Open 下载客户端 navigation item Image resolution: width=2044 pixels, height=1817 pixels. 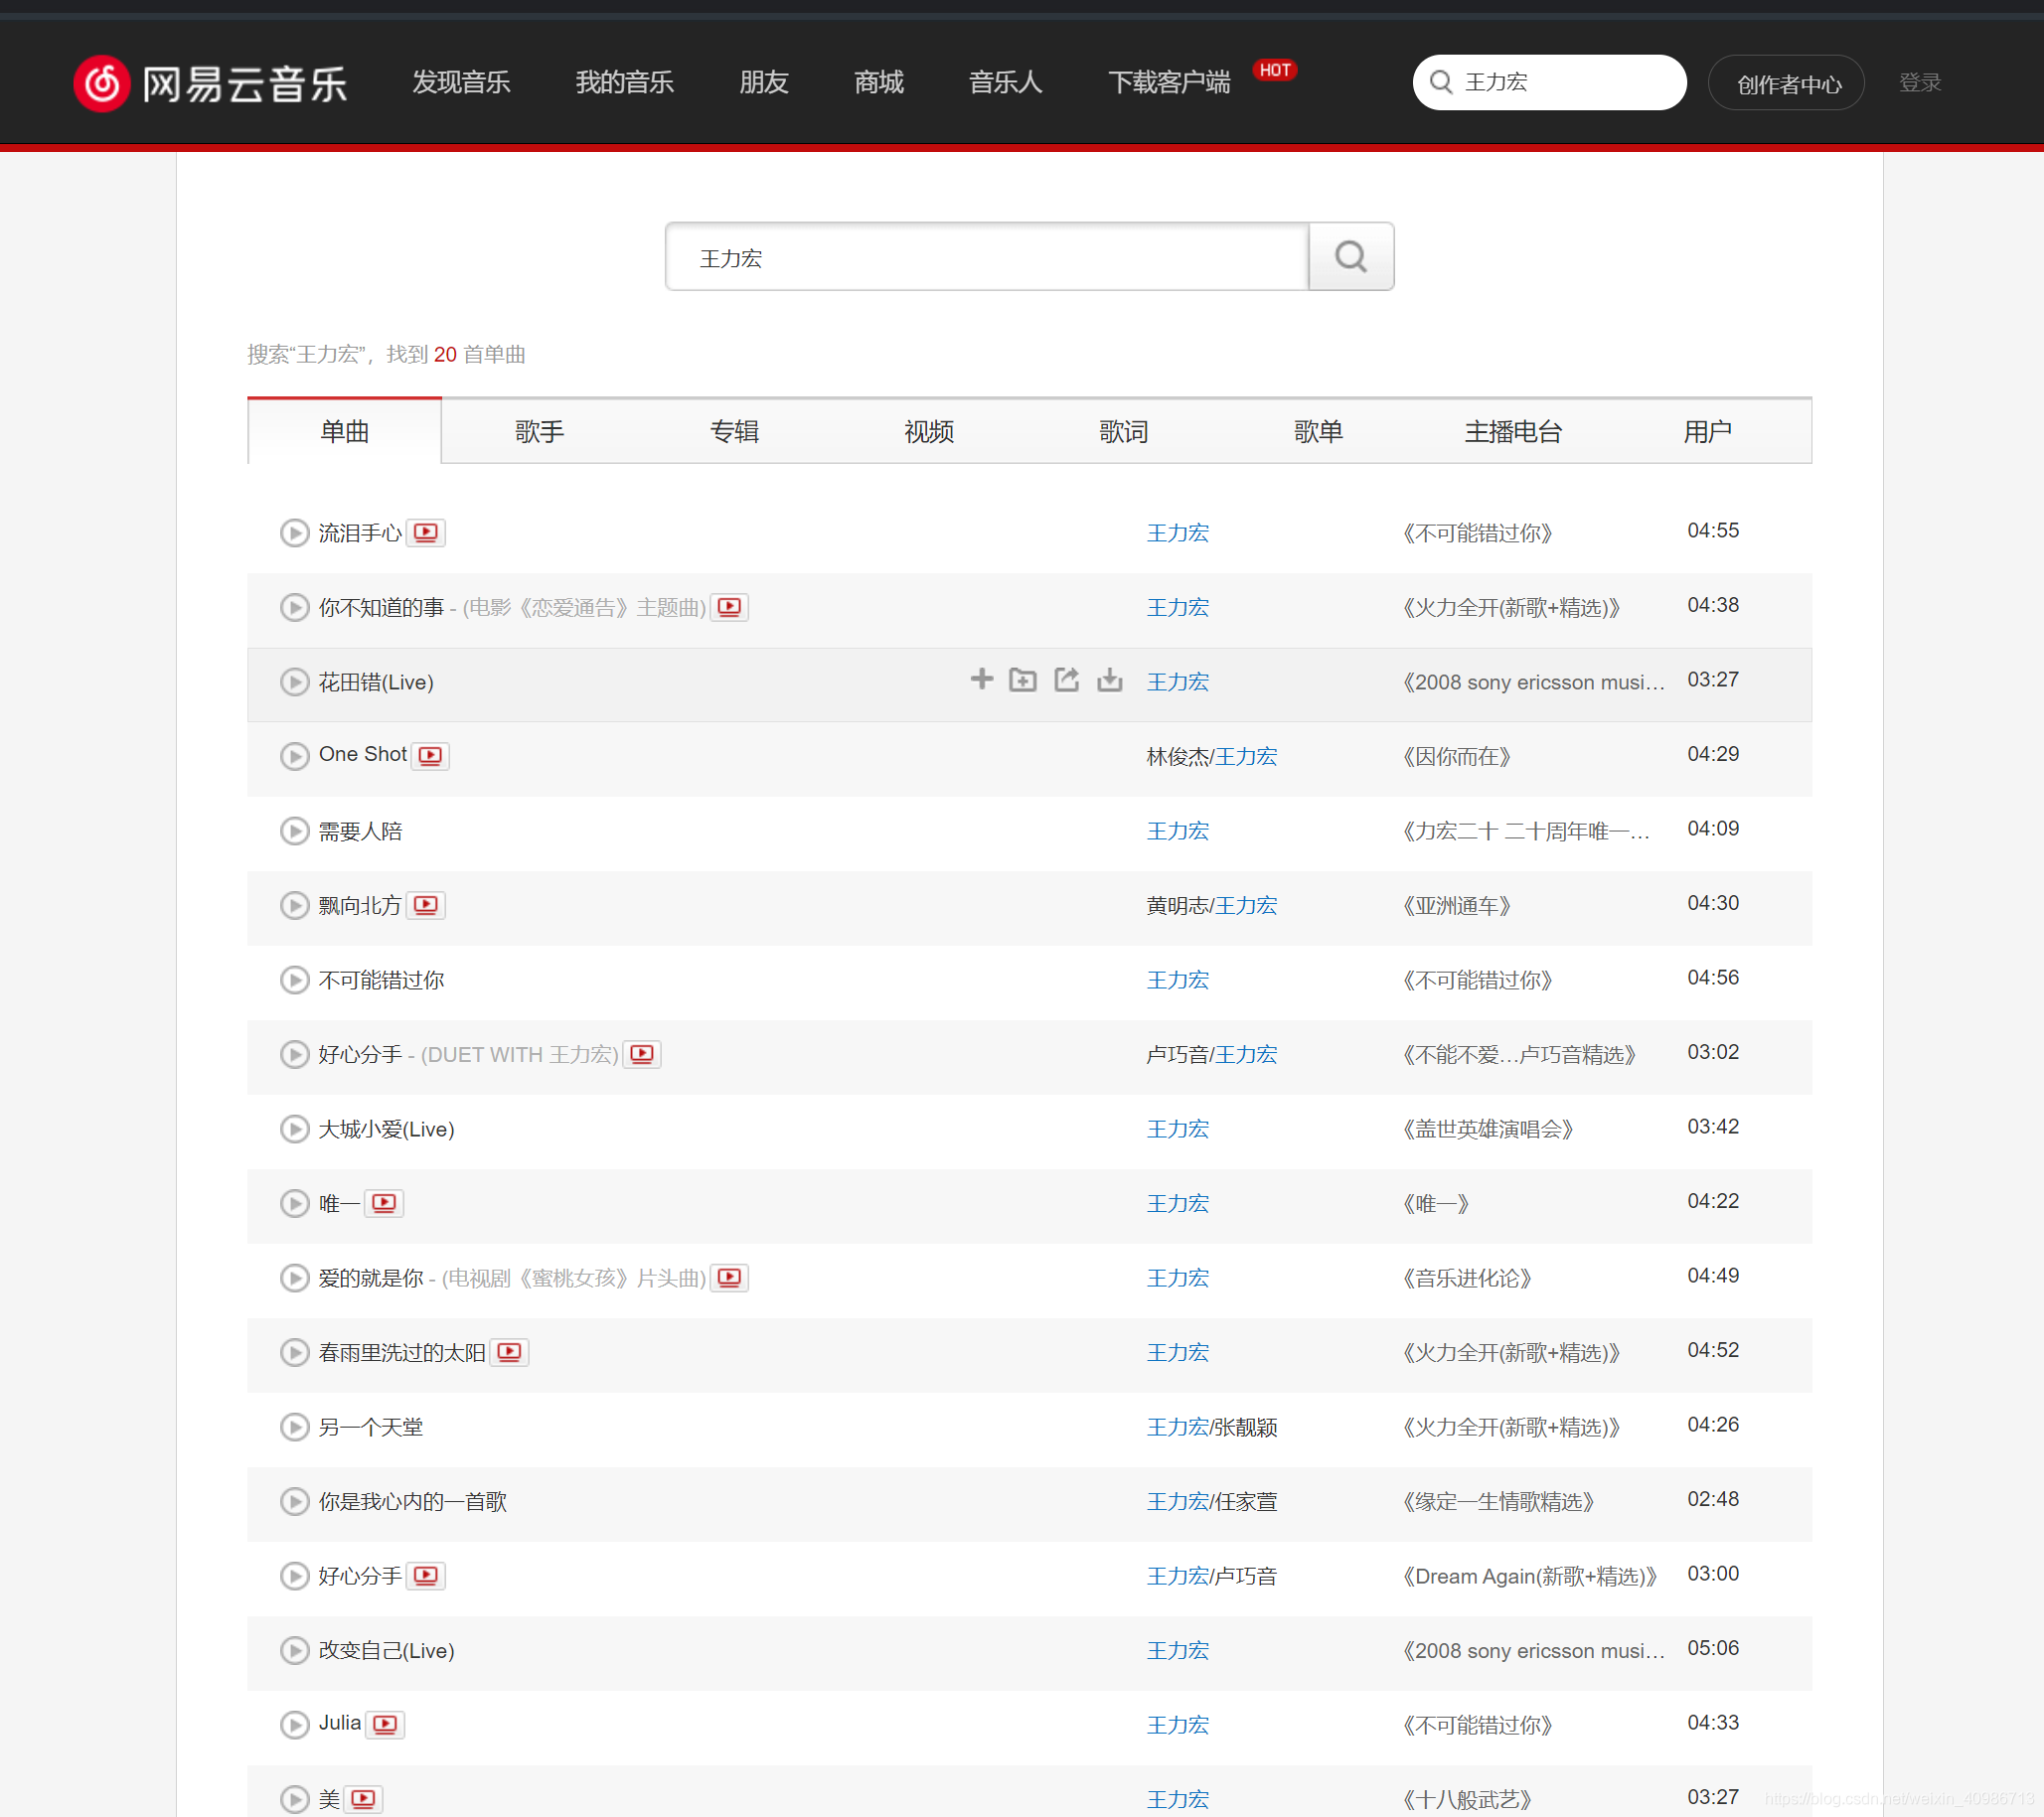(x=1168, y=82)
